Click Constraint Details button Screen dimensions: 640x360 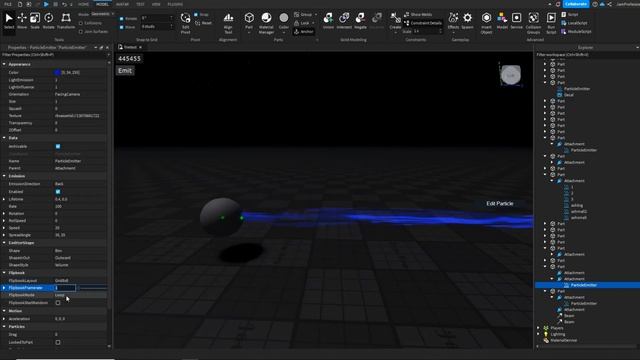(x=423, y=23)
